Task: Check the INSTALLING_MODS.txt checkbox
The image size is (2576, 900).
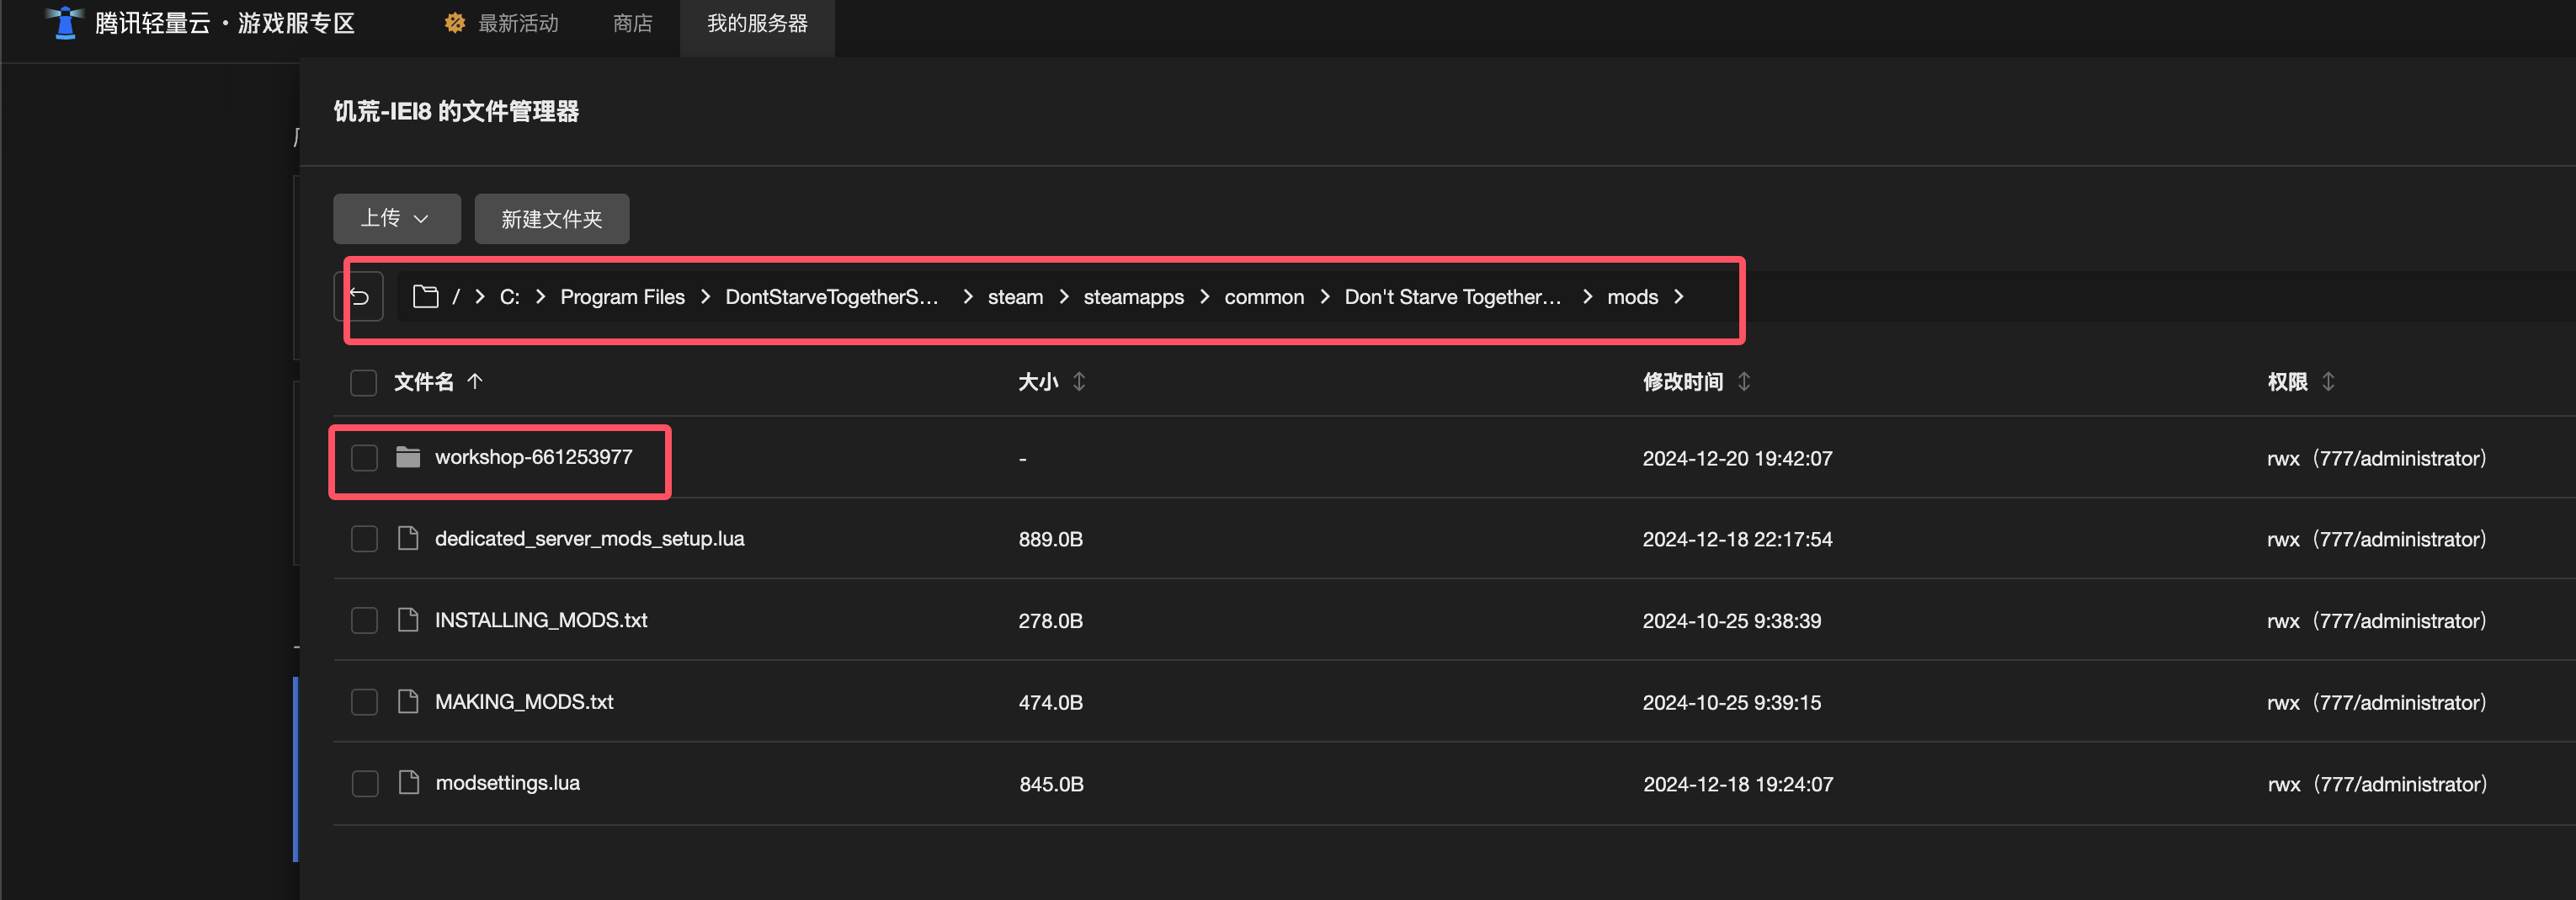Action: click(x=364, y=621)
